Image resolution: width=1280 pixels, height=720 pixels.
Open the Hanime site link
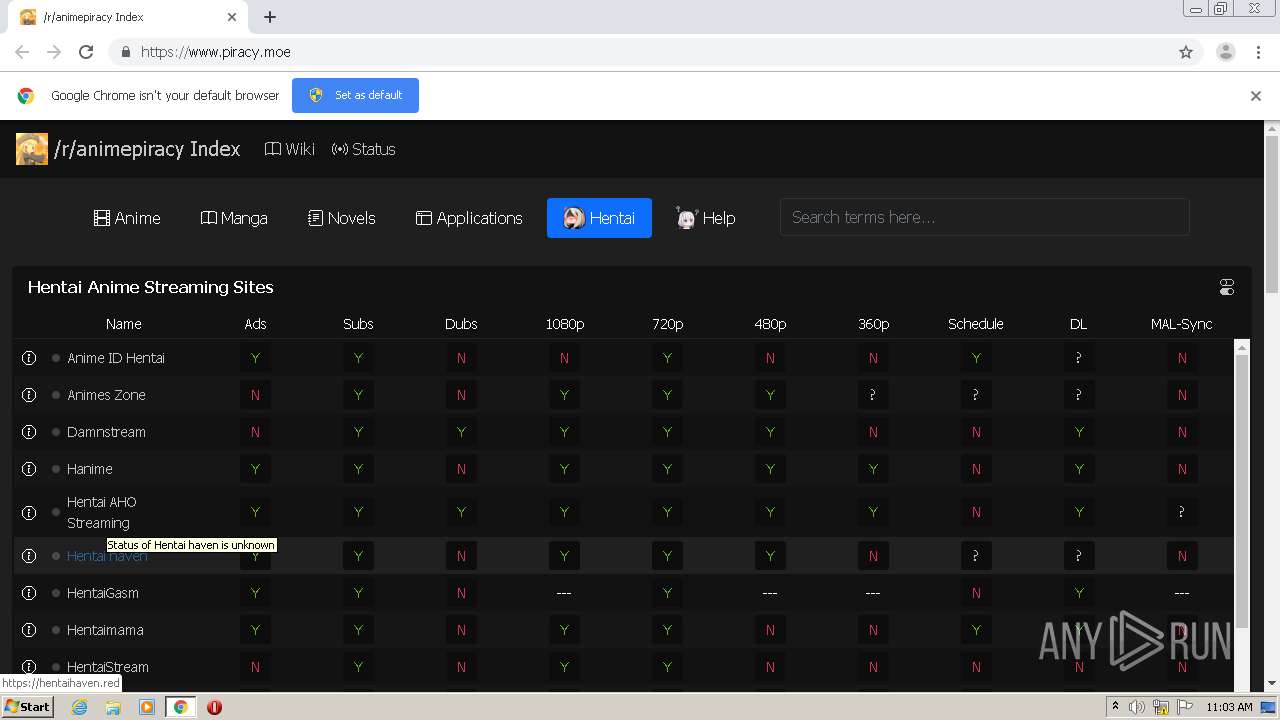coord(90,469)
